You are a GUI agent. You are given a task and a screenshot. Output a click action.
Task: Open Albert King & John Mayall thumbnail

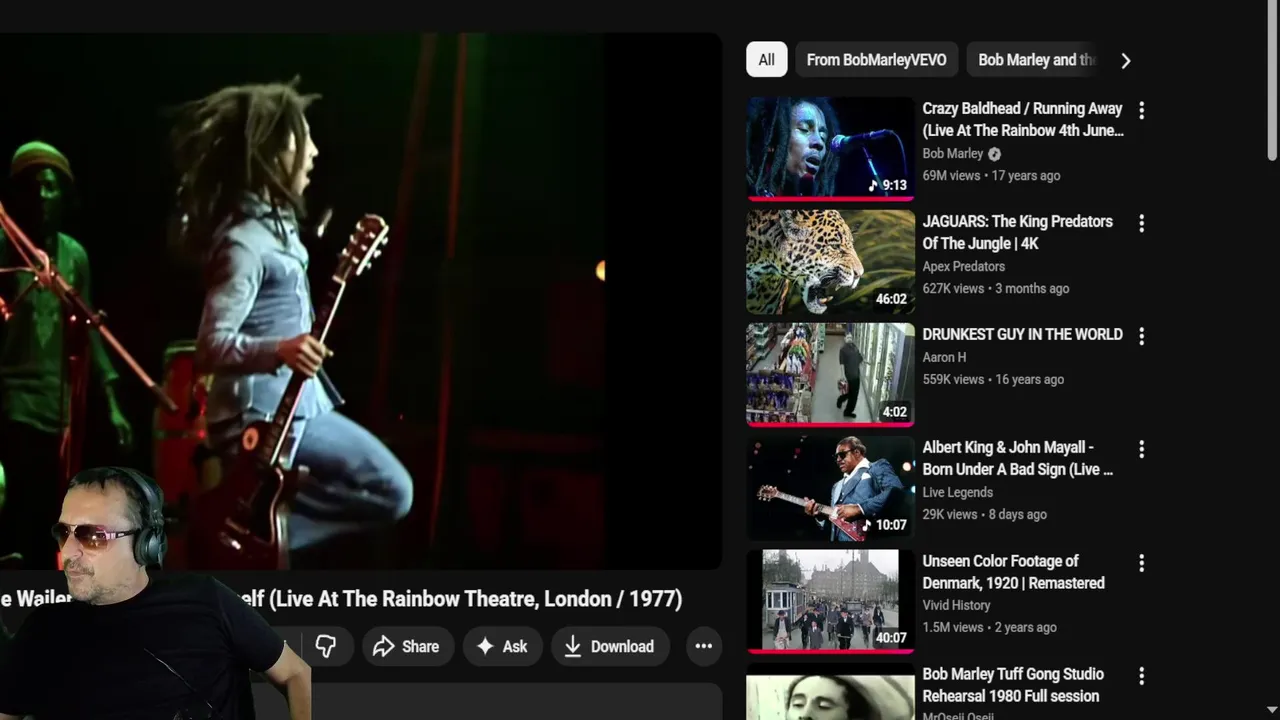click(x=830, y=487)
